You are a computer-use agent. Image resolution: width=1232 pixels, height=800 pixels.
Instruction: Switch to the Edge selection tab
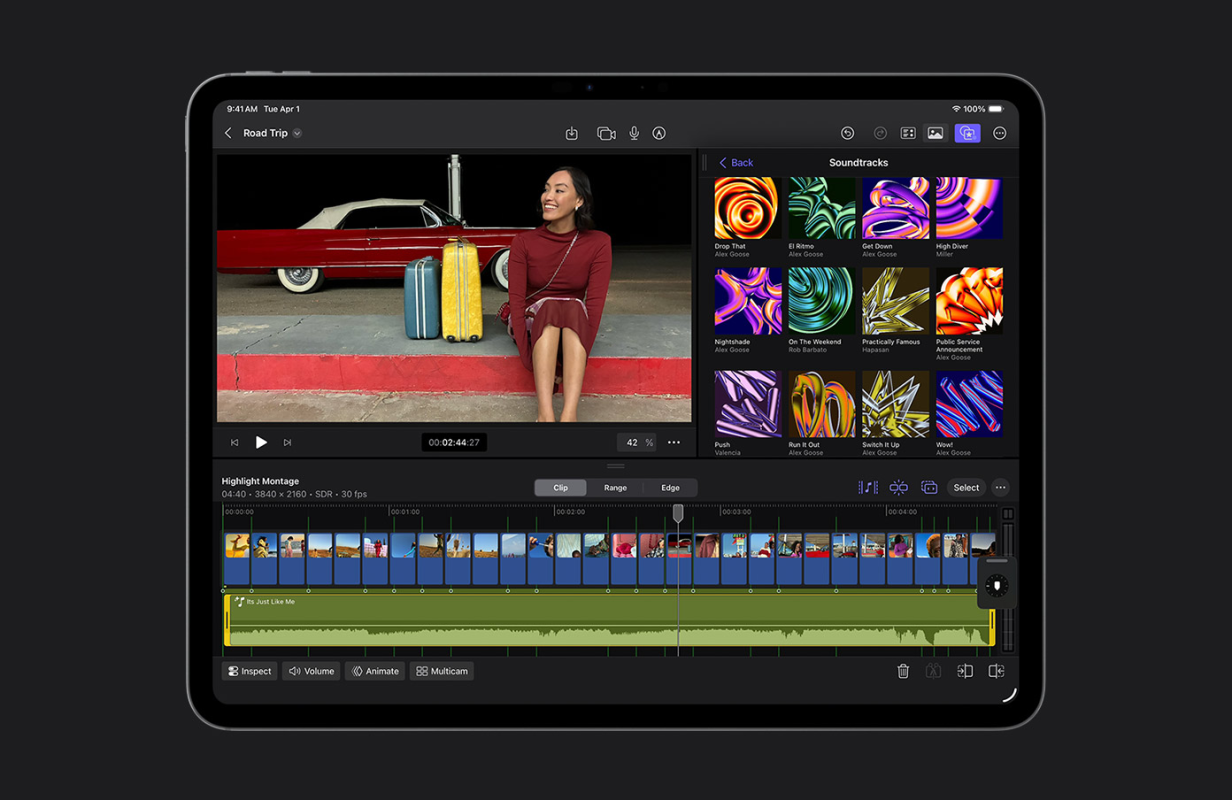670,488
